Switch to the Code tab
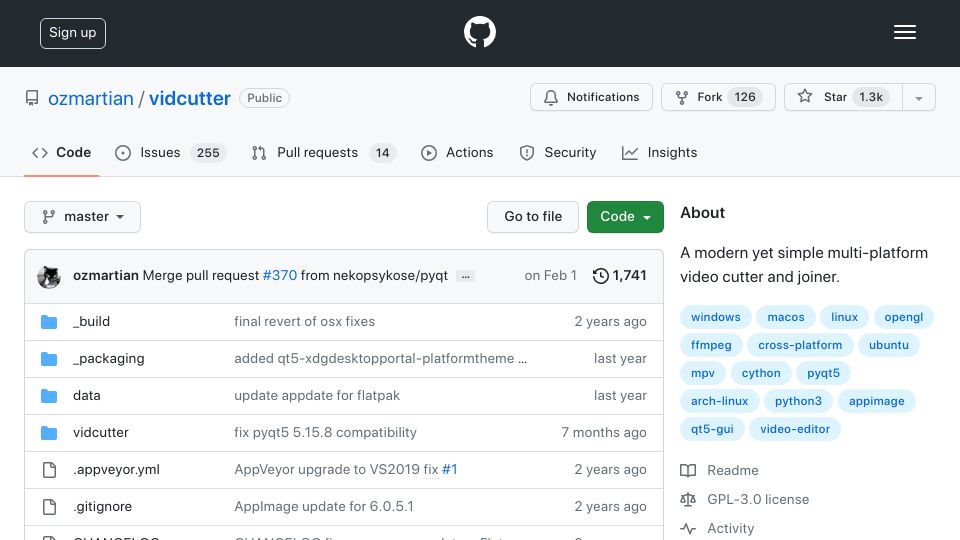The image size is (960, 540). pos(61,152)
